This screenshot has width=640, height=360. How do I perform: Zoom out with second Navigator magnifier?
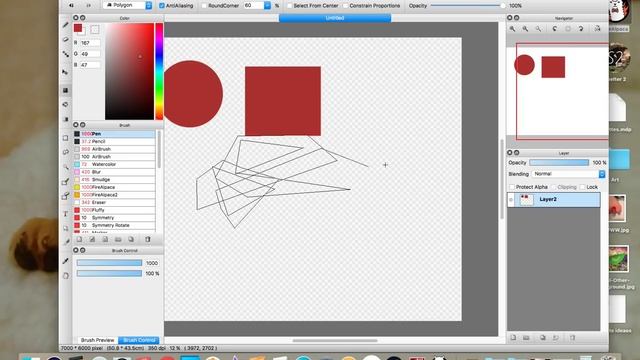click(x=525, y=29)
